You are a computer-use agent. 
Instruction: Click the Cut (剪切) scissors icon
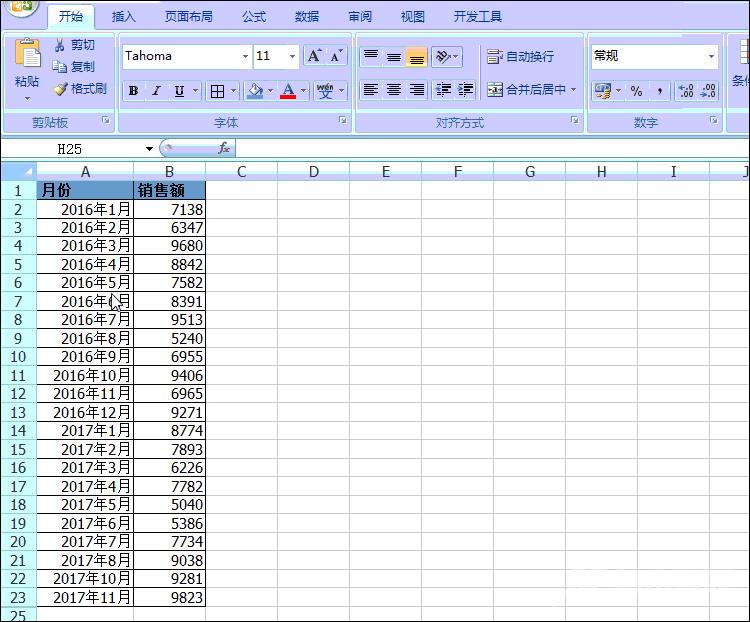60,45
